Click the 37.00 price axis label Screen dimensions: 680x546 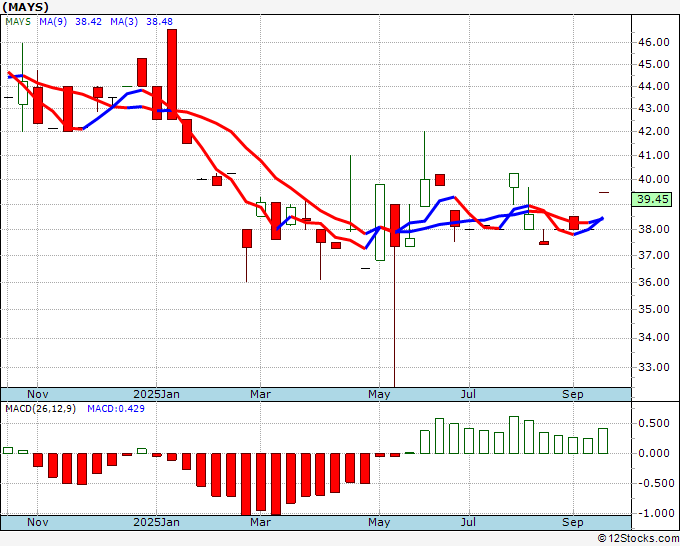(x=654, y=255)
